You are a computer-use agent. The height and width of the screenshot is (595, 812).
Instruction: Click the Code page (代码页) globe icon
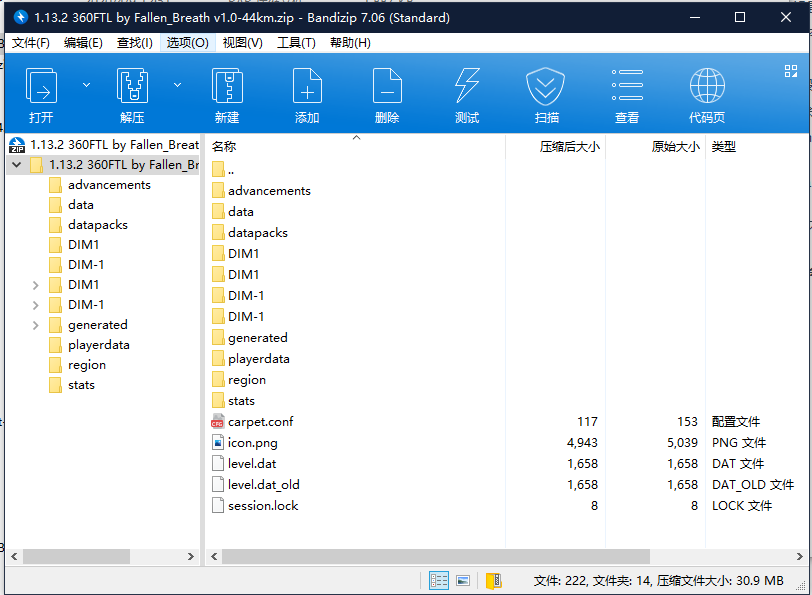click(x=707, y=87)
